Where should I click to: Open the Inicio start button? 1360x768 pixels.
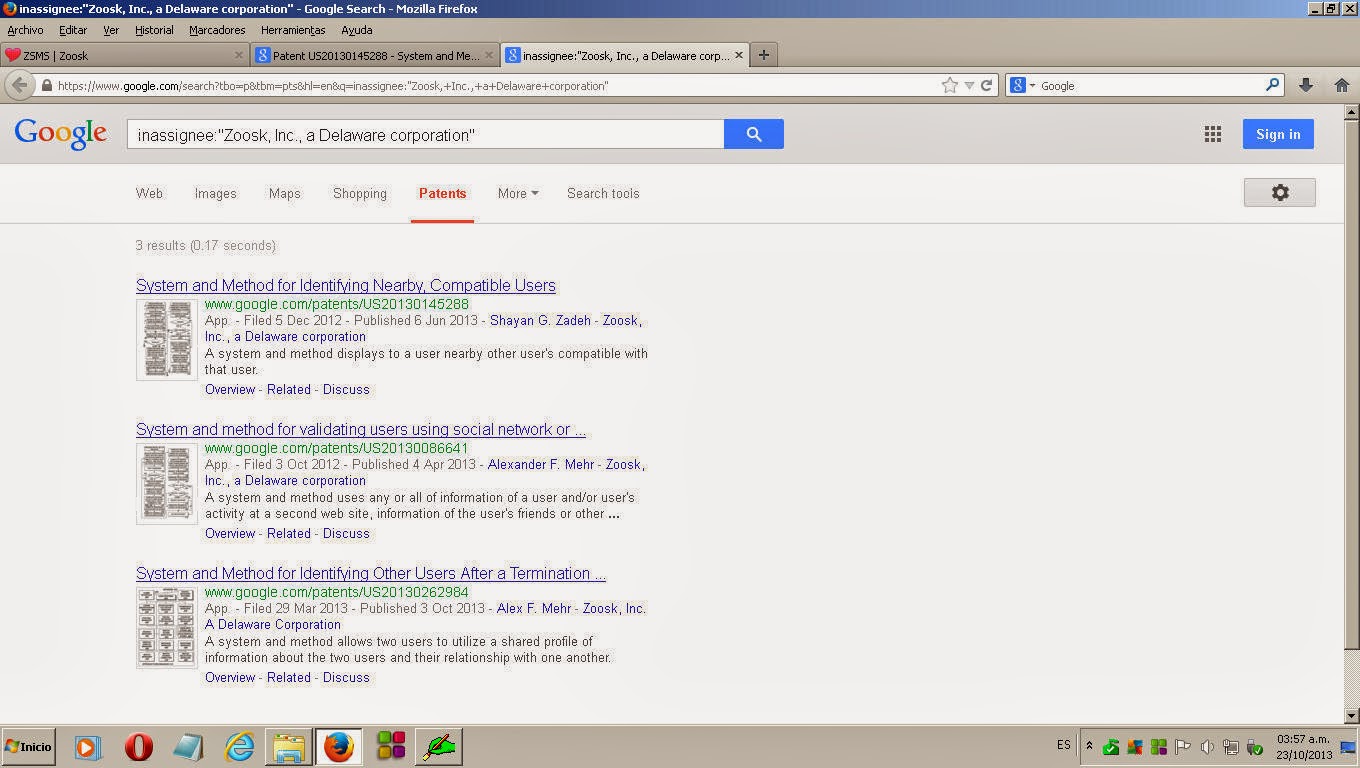[28, 747]
